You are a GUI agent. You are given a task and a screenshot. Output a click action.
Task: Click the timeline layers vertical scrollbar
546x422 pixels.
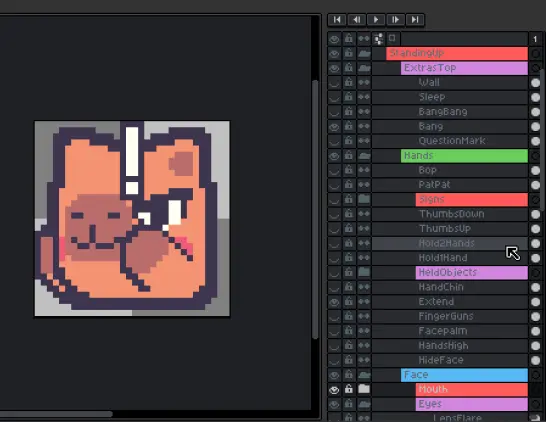click(543, 139)
